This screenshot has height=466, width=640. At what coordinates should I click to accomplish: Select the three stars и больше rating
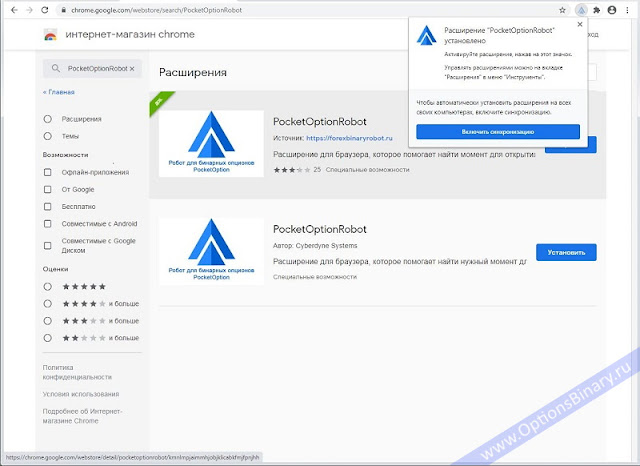click(x=48, y=321)
